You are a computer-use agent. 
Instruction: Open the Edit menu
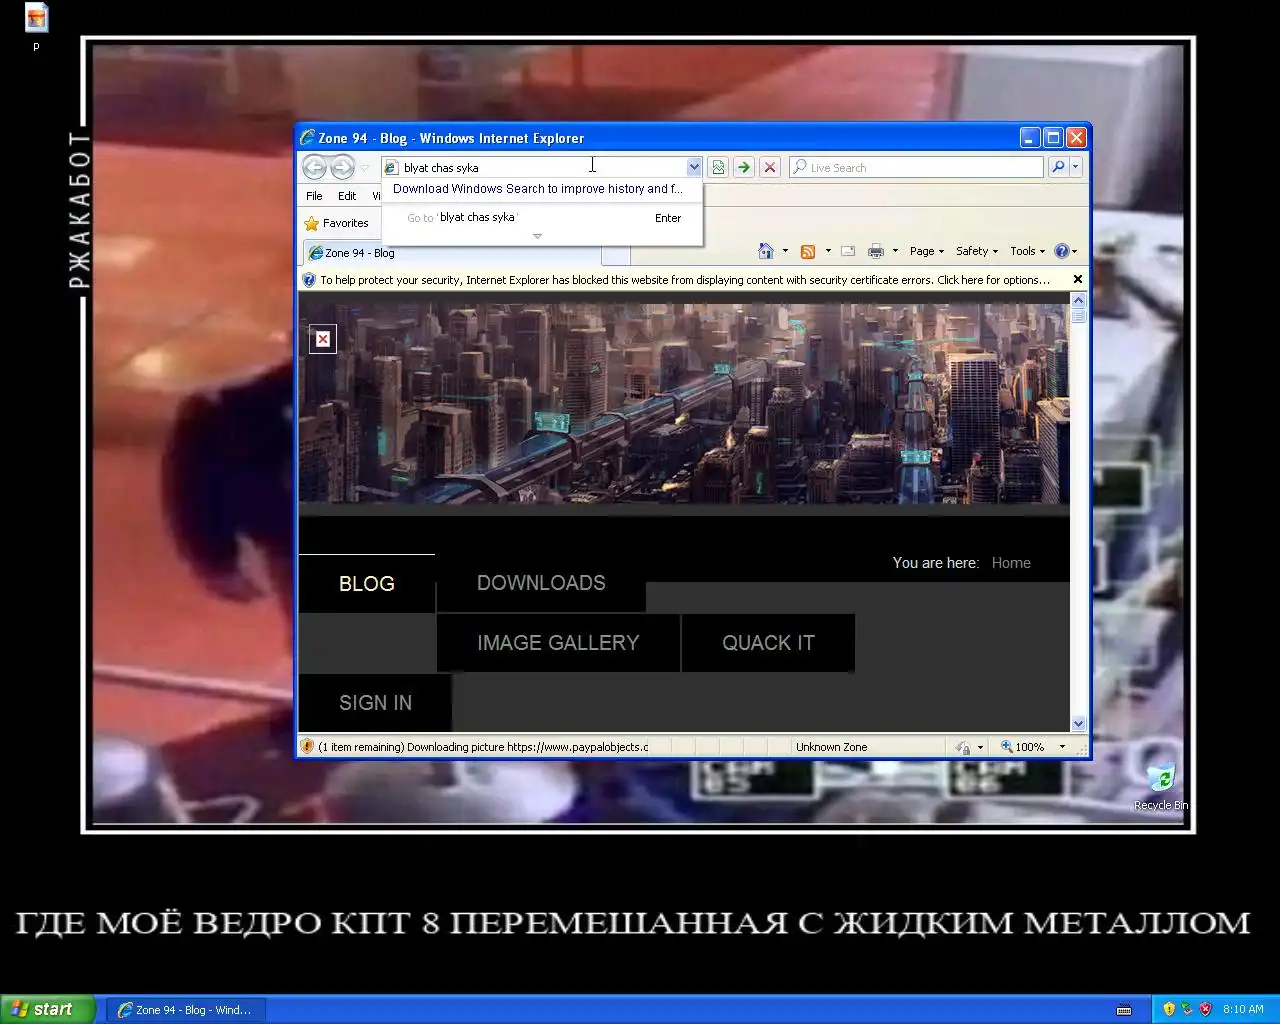(347, 196)
